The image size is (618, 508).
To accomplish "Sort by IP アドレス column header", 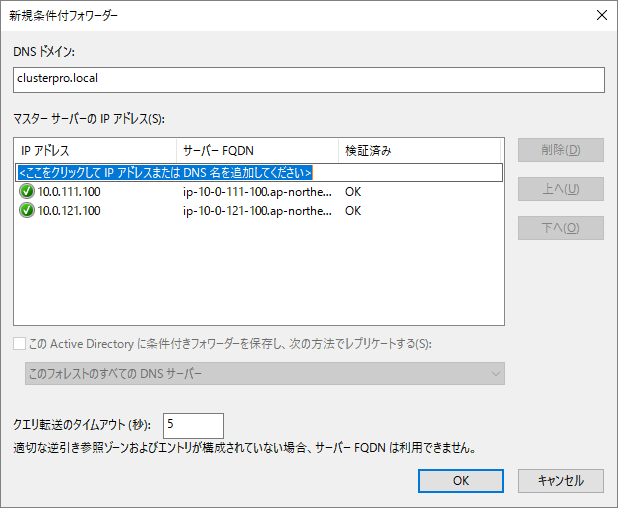I will (x=96, y=151).
